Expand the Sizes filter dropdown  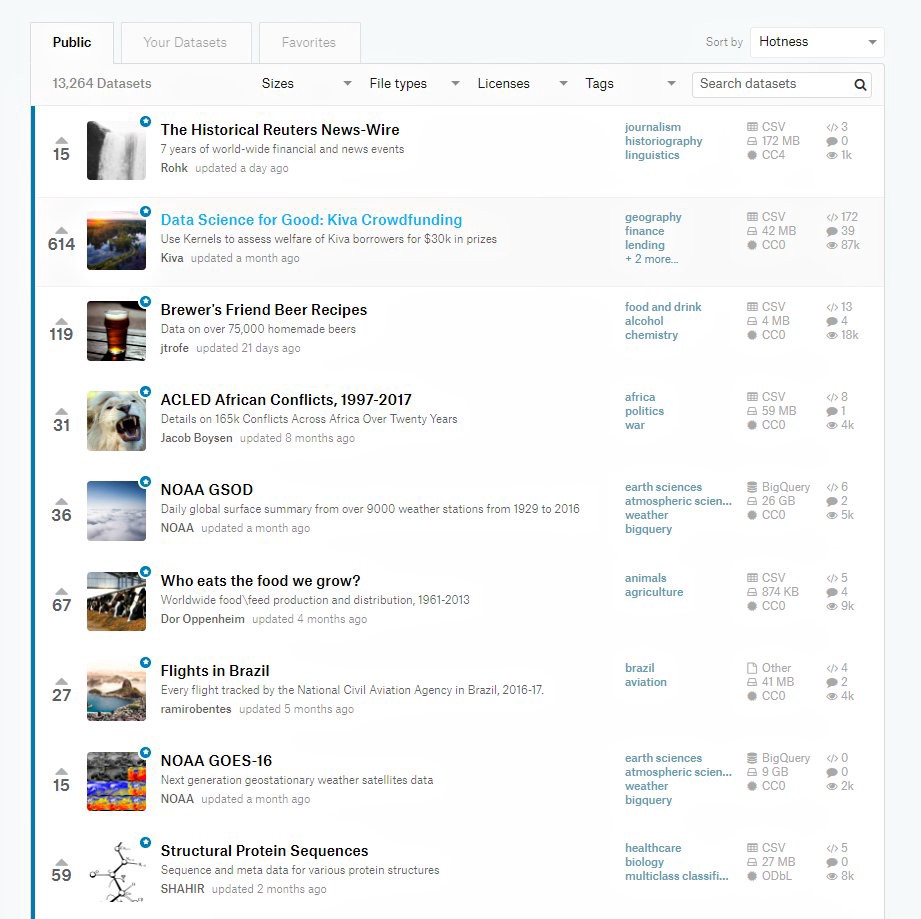(306, 84)
